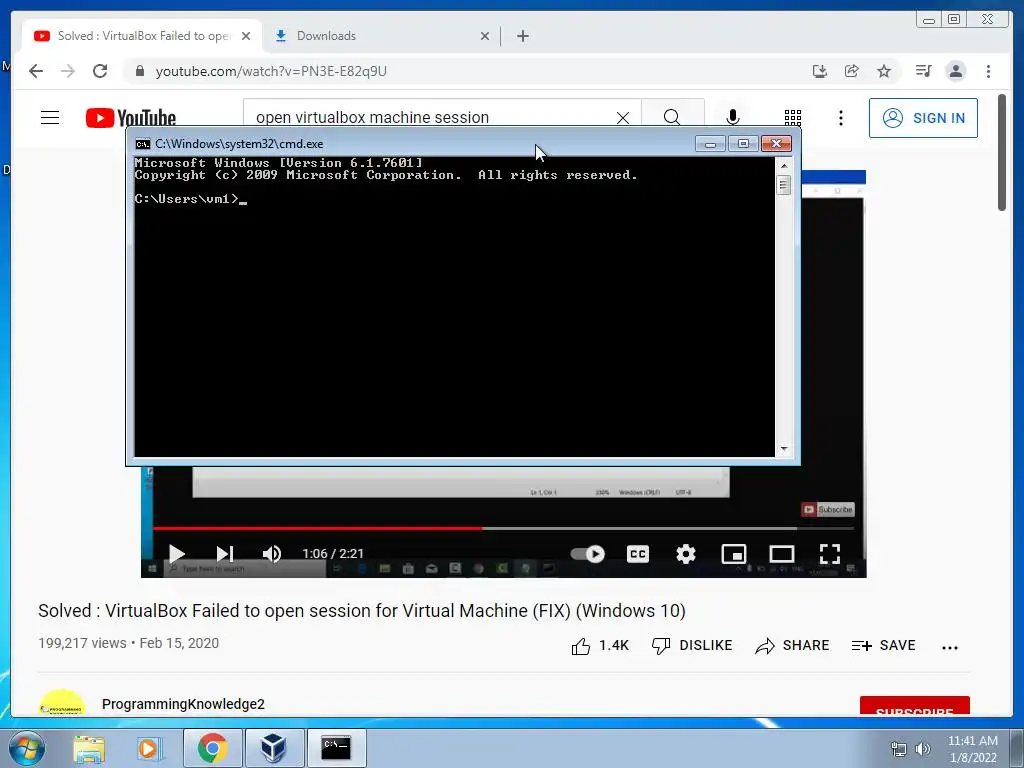
Task: Open more actions ellipsis under video
Action: pyautogui.click(x=950, y=648)
